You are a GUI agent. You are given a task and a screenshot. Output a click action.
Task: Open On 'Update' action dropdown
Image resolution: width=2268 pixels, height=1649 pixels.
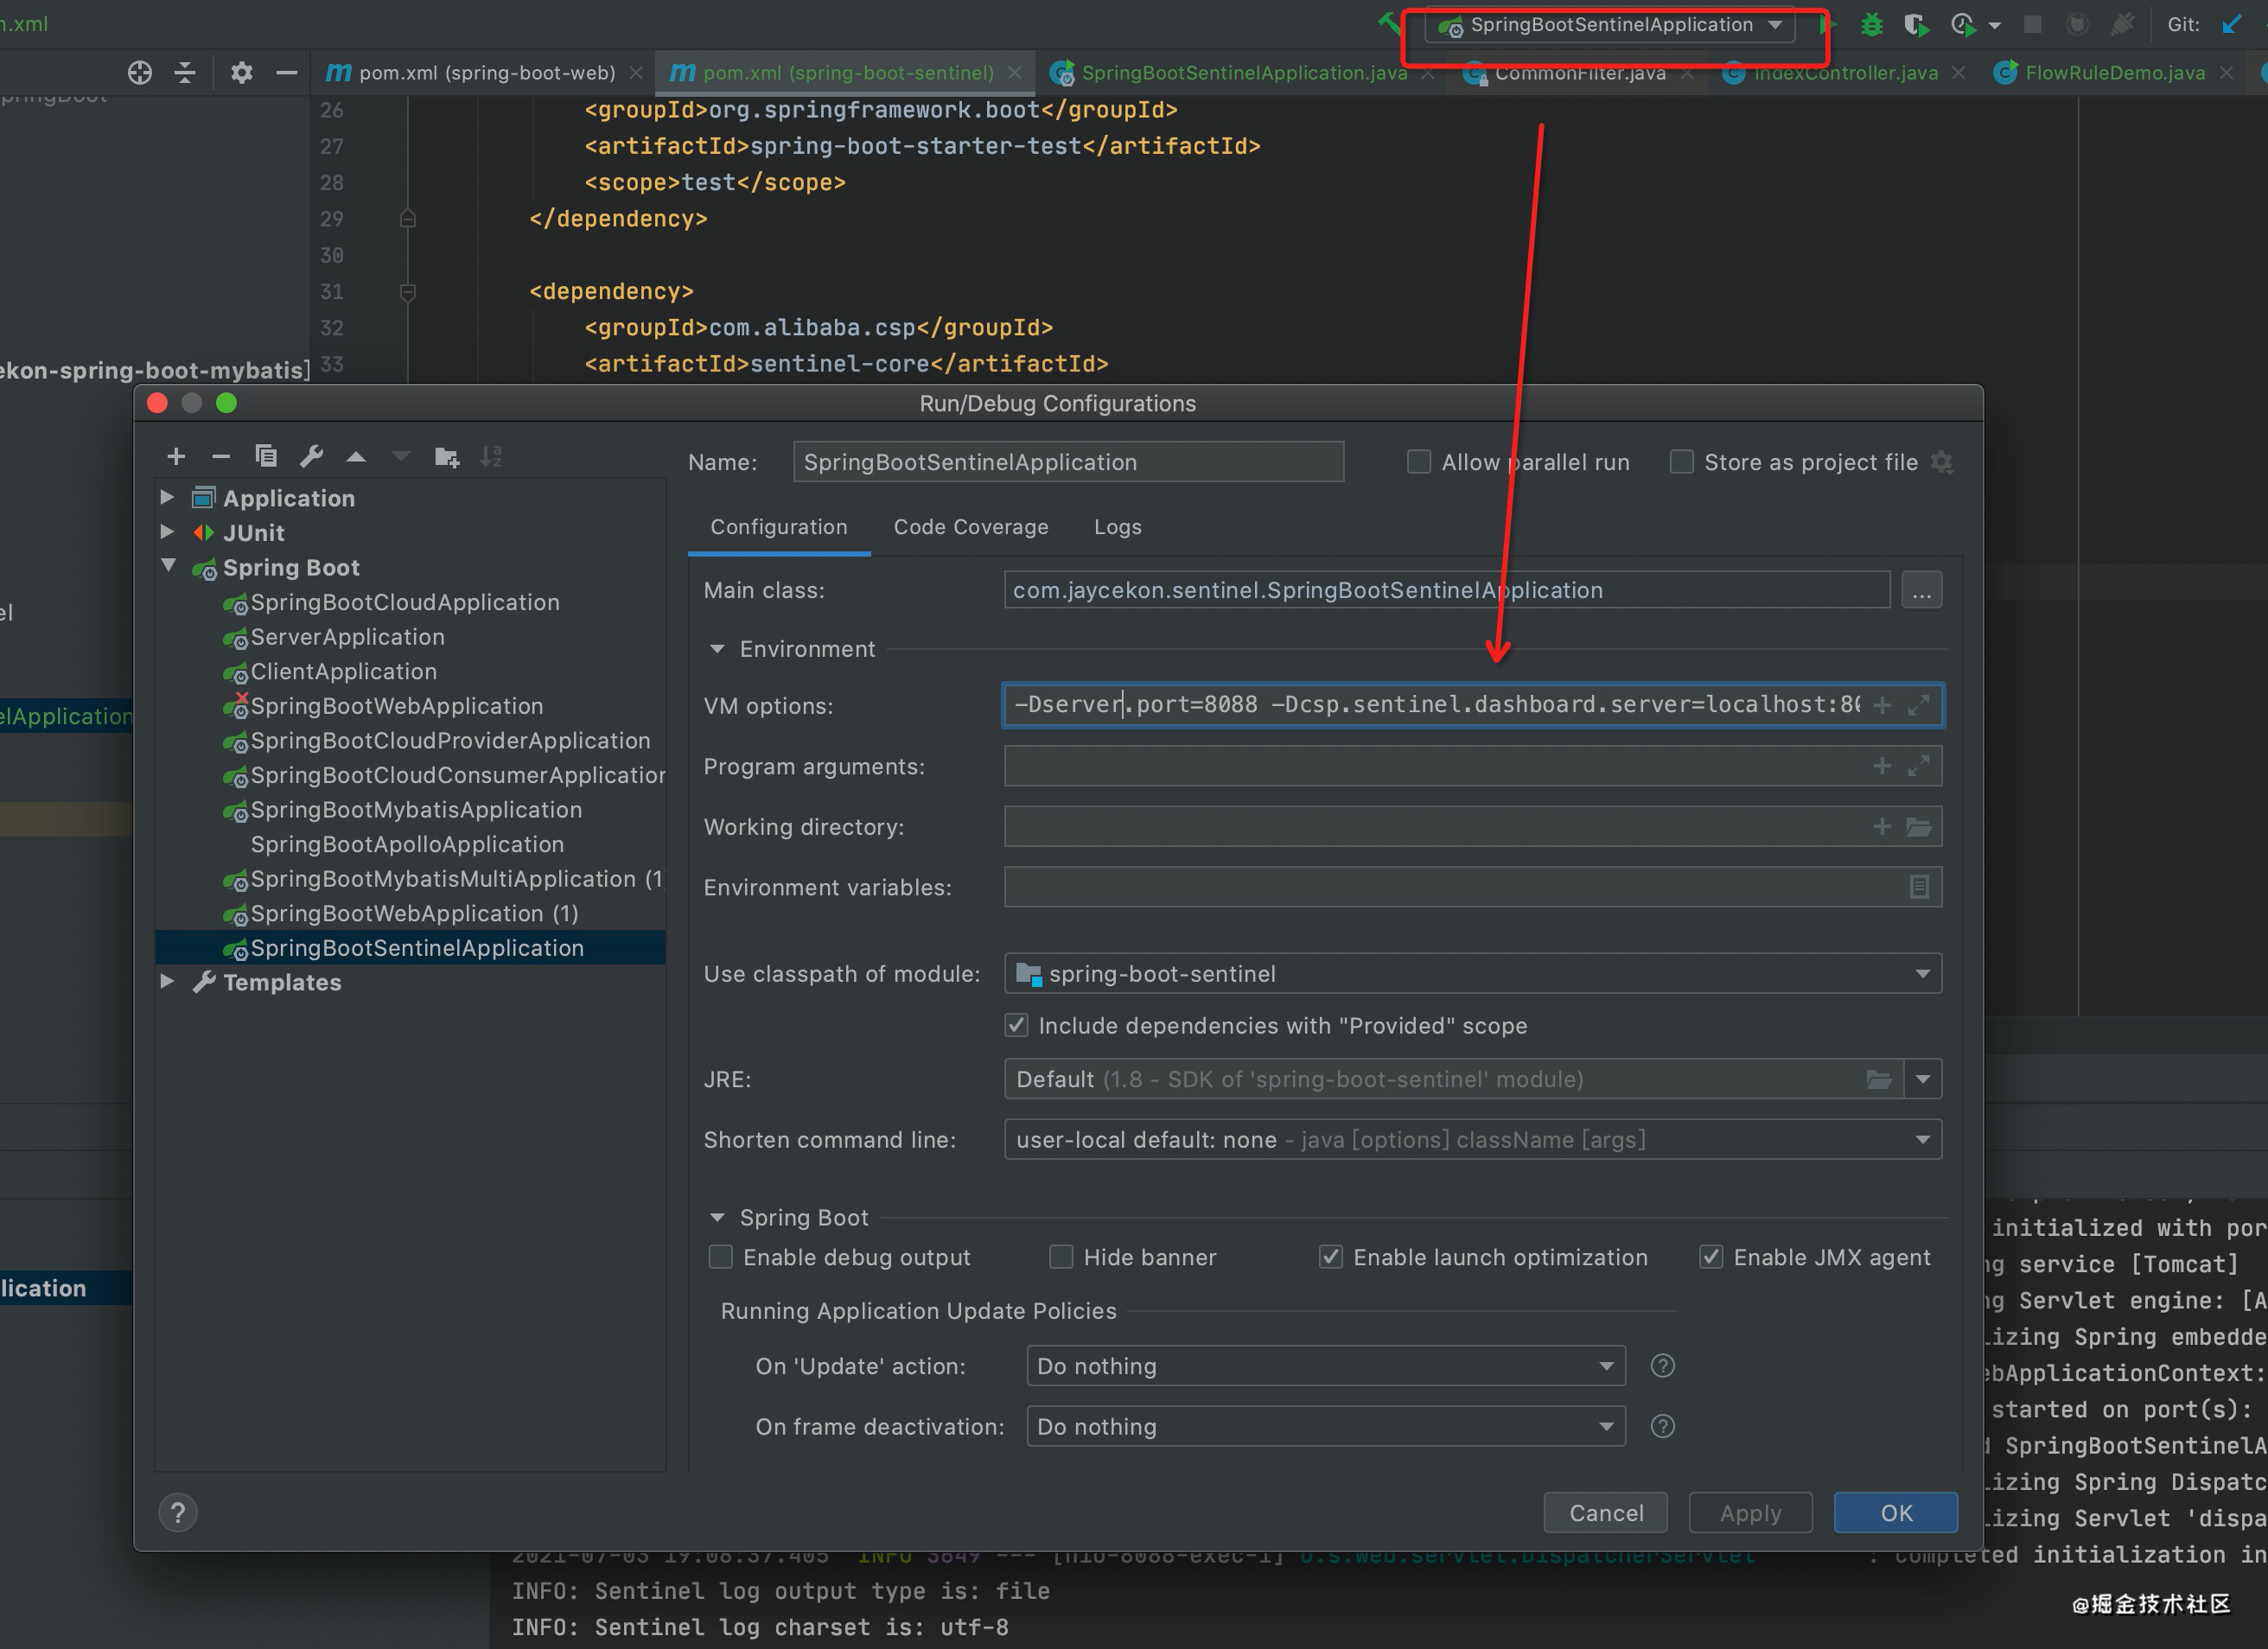(x=1326, y=1366)
